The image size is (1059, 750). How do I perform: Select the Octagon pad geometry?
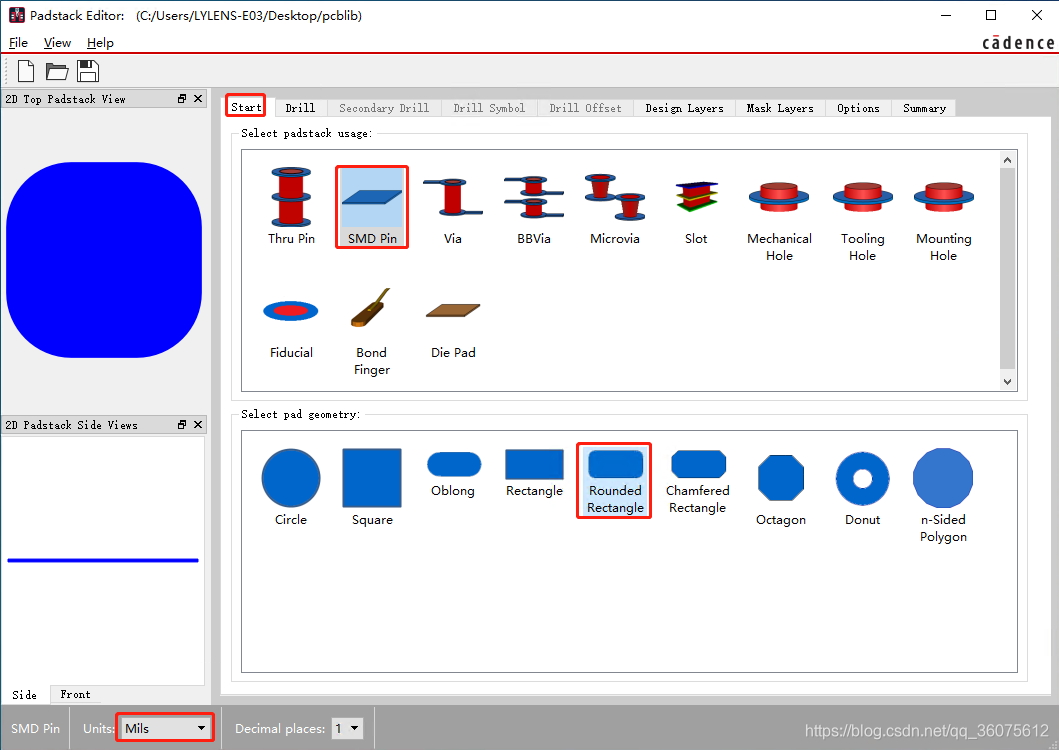pos(781,488)
